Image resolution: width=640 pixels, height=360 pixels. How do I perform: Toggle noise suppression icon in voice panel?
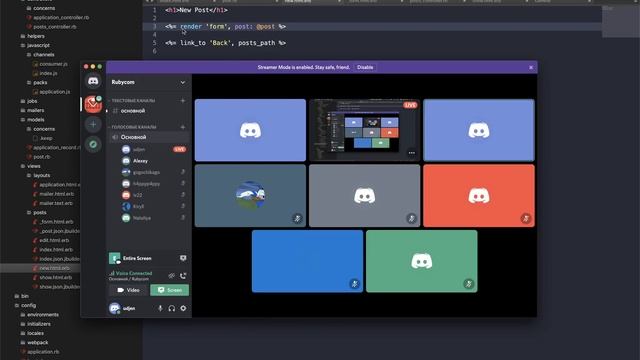click(171, 276)
